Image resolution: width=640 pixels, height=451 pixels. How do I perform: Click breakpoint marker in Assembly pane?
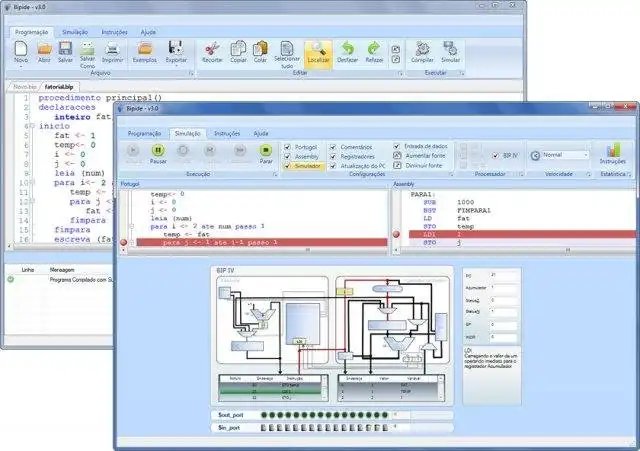click(396, 234)
